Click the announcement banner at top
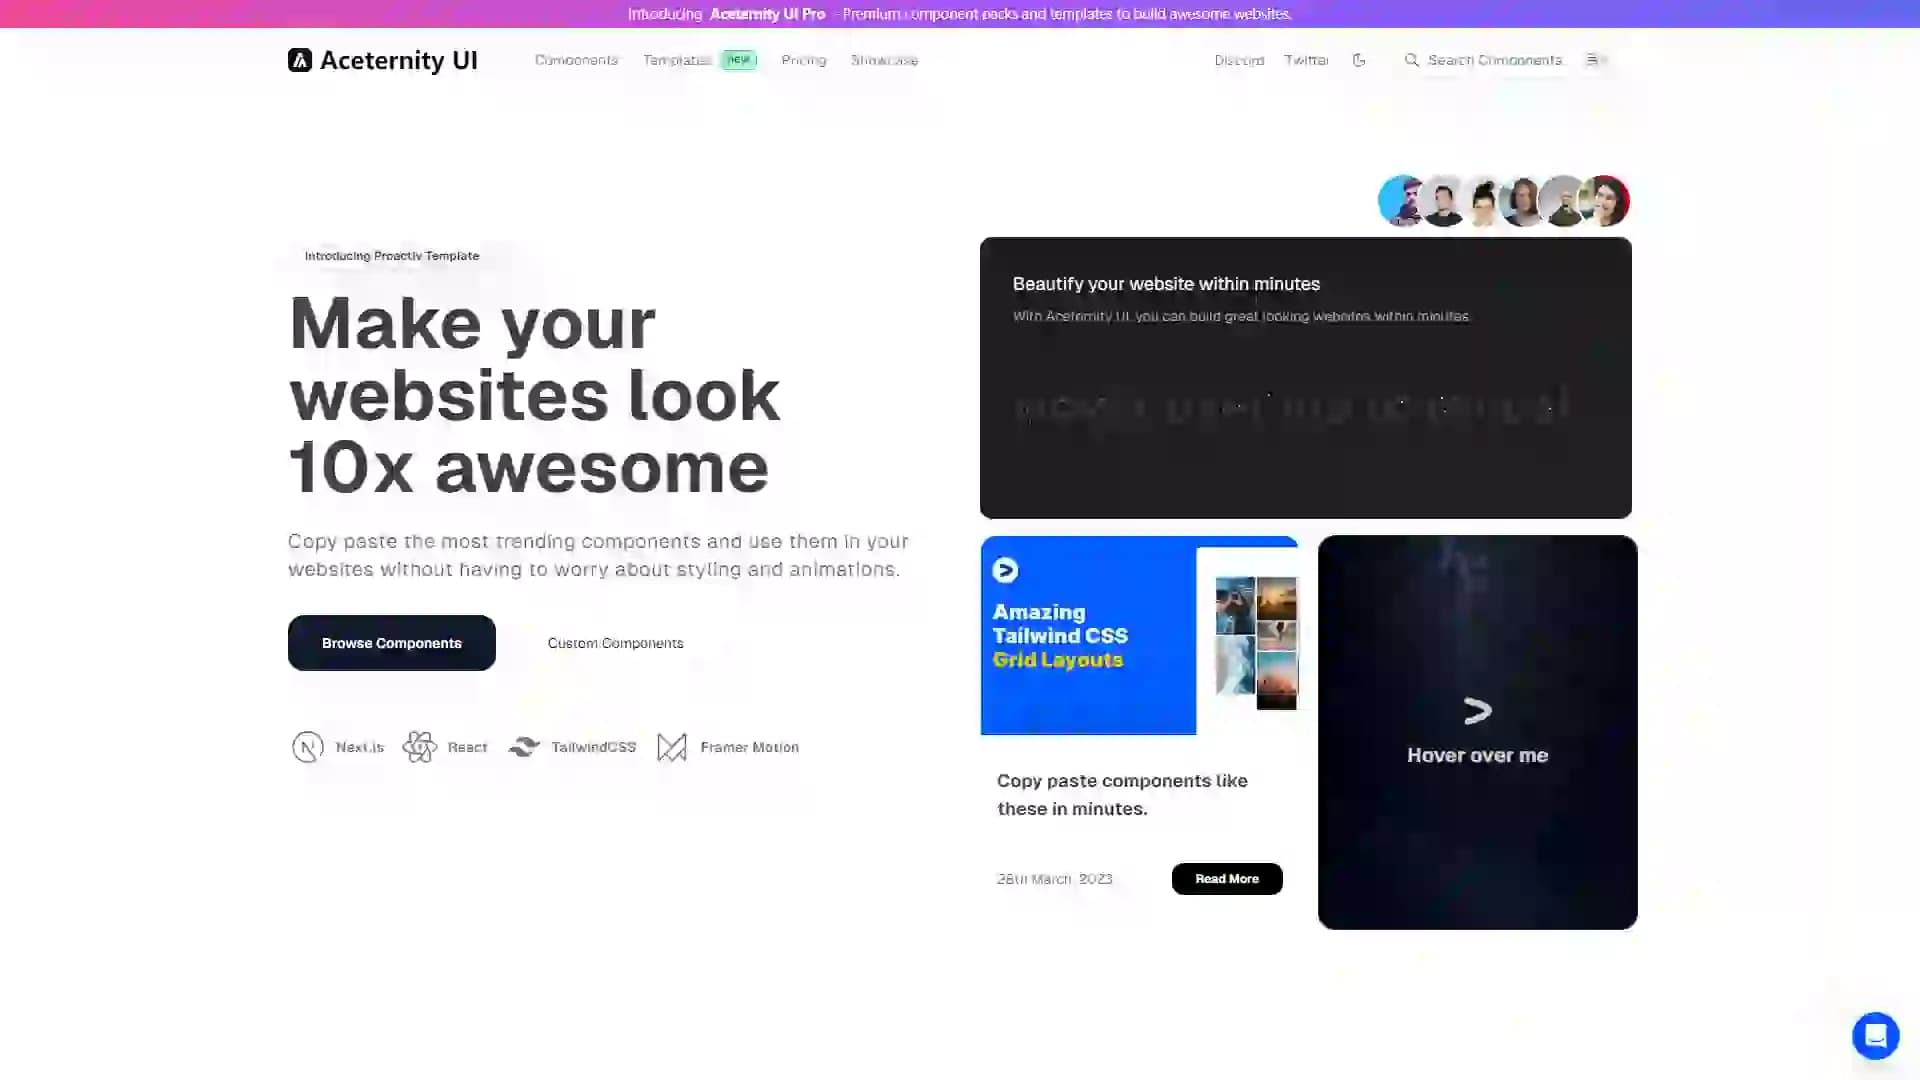This screenshot has height=1080, width=1920. click(x=960, y=13)
